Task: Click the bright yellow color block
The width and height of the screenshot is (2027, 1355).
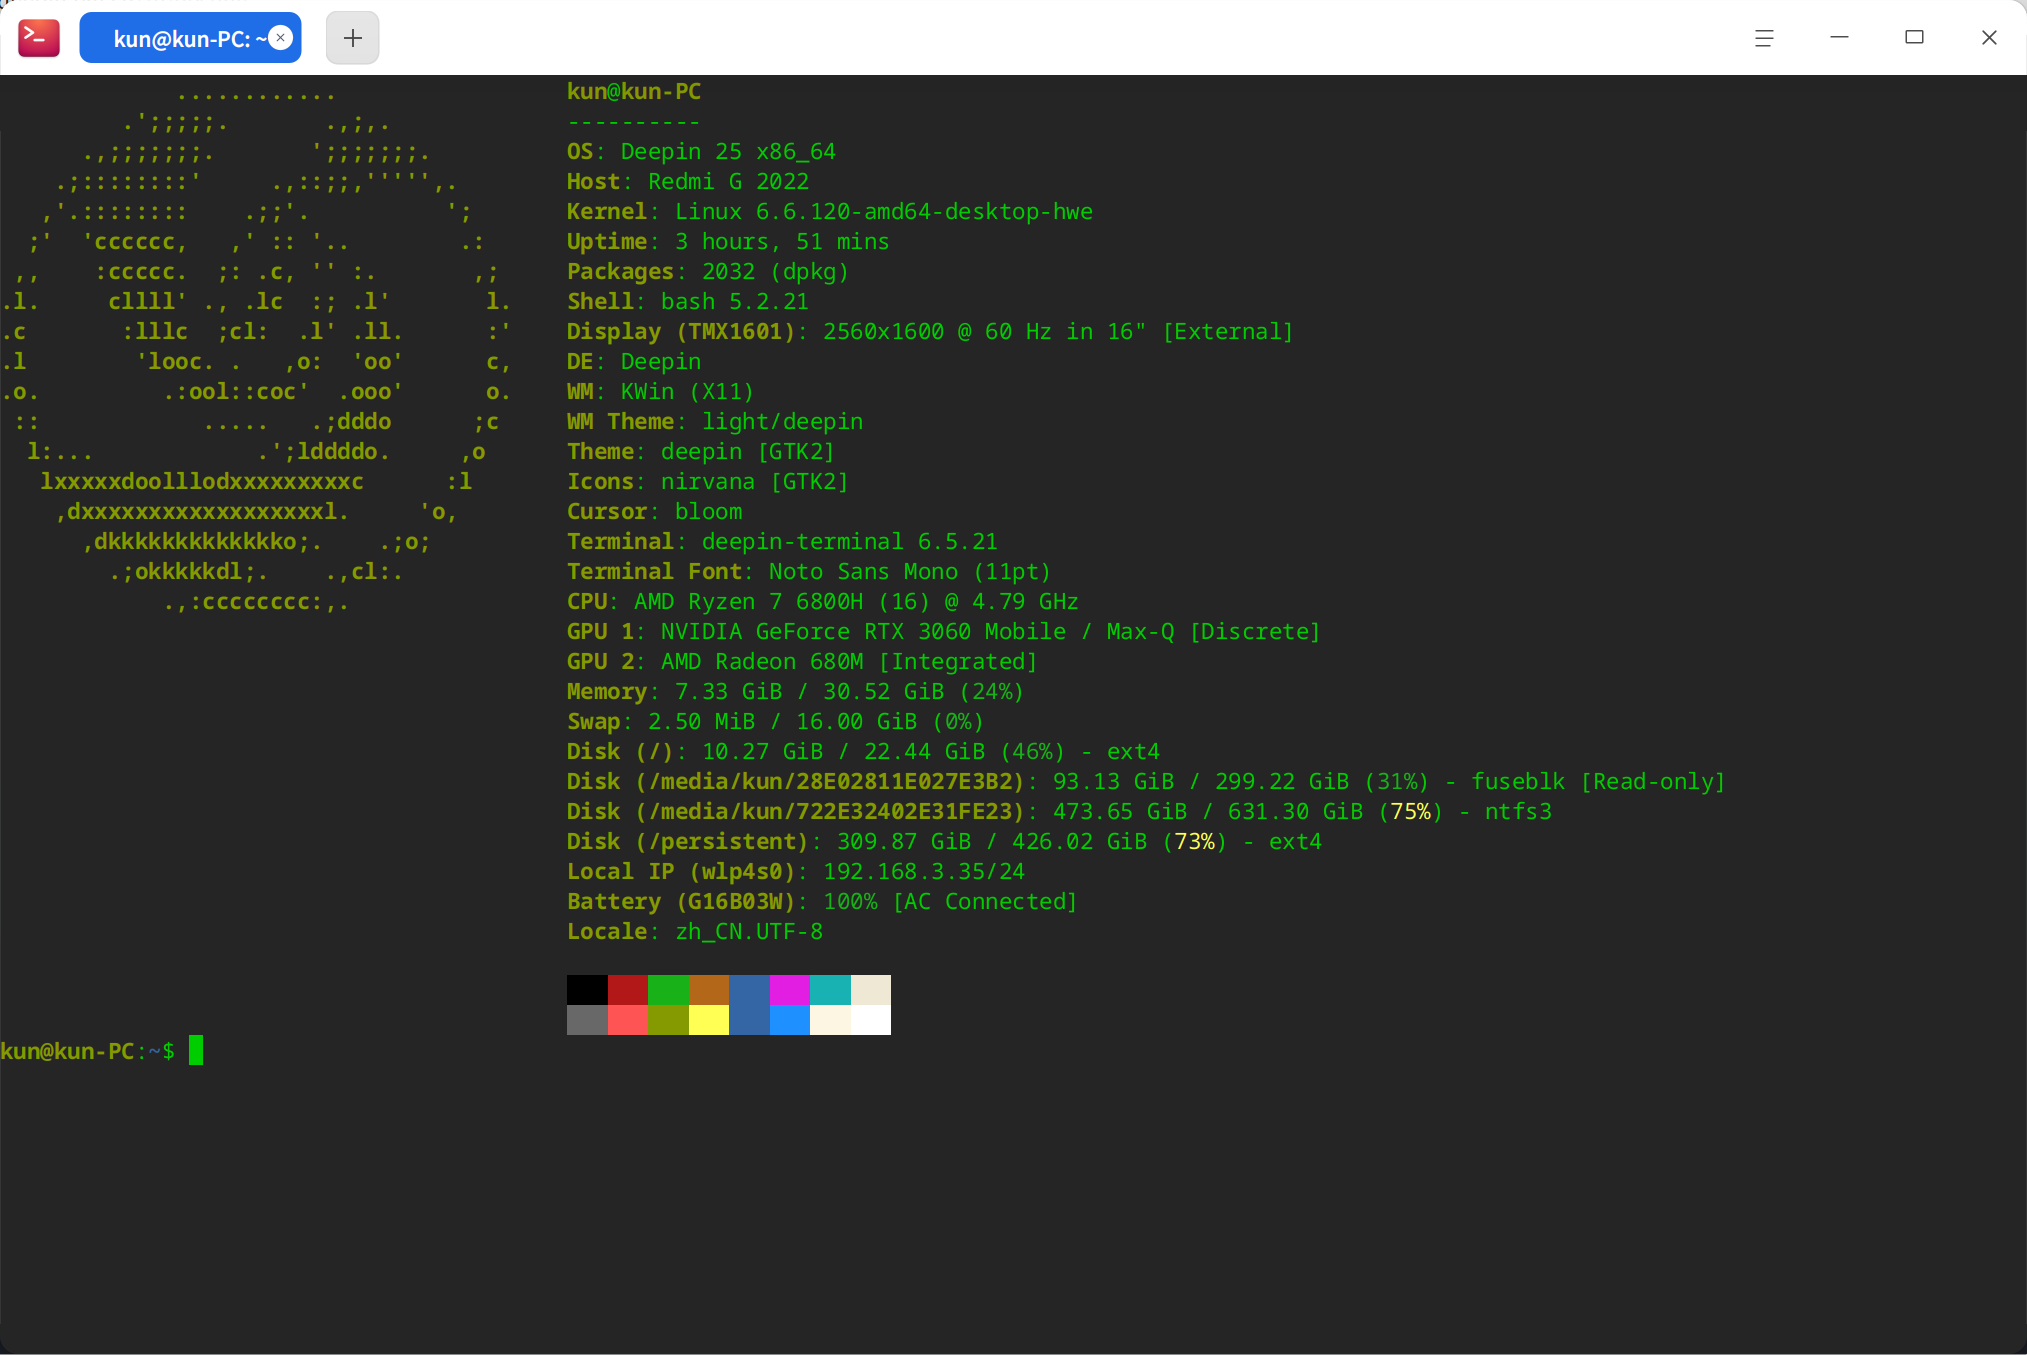Action: pos(709,1020)
